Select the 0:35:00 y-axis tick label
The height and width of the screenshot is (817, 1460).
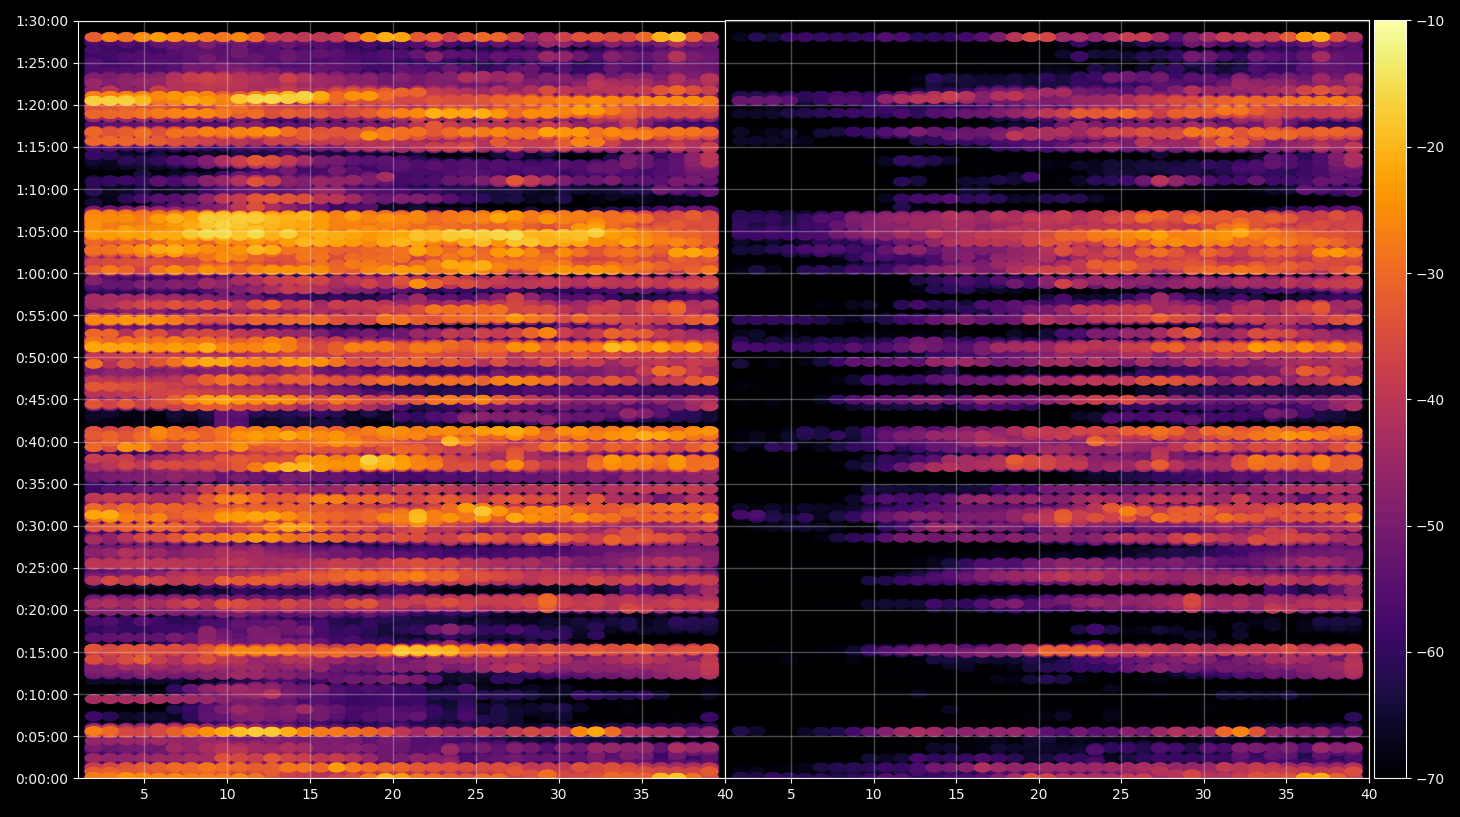pyautogui.click(x=42, y=484)
